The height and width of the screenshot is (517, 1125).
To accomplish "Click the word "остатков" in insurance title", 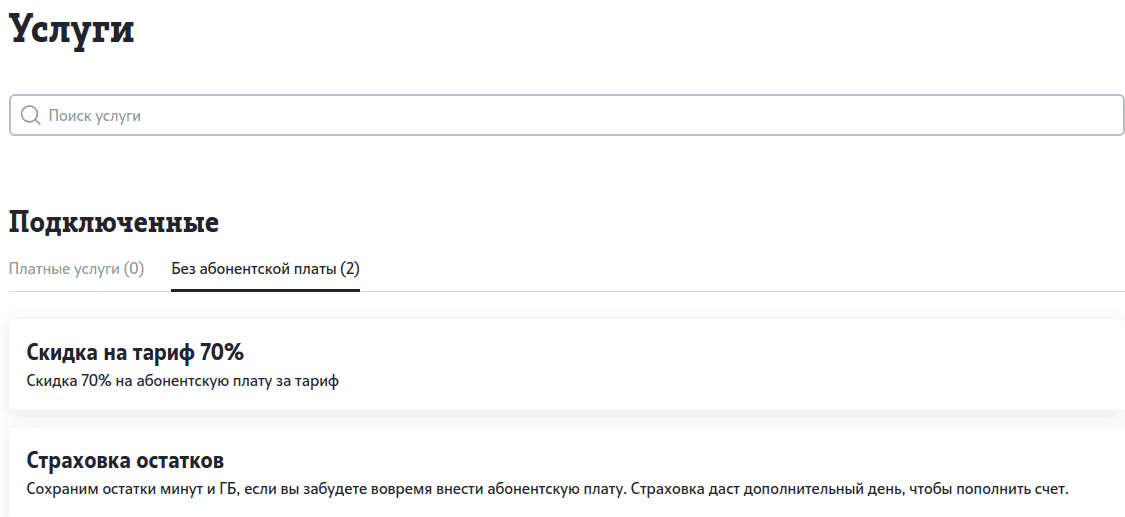I will [x=181, y=460].
